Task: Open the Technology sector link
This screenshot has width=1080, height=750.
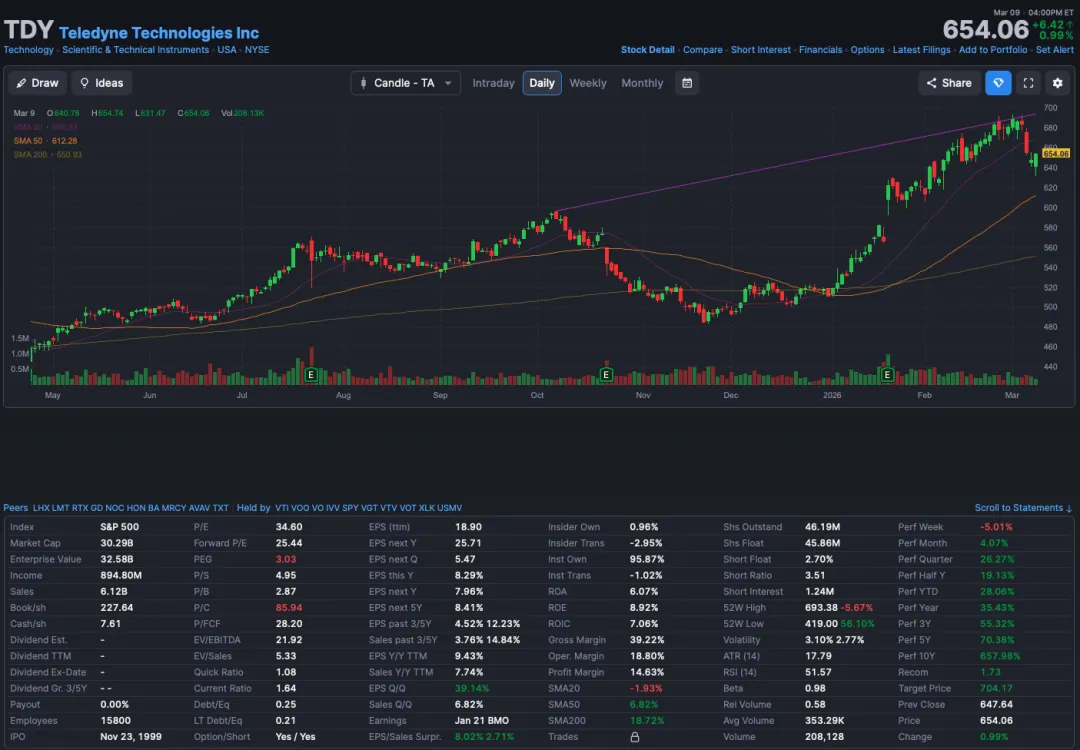Action: pos(28,50)
